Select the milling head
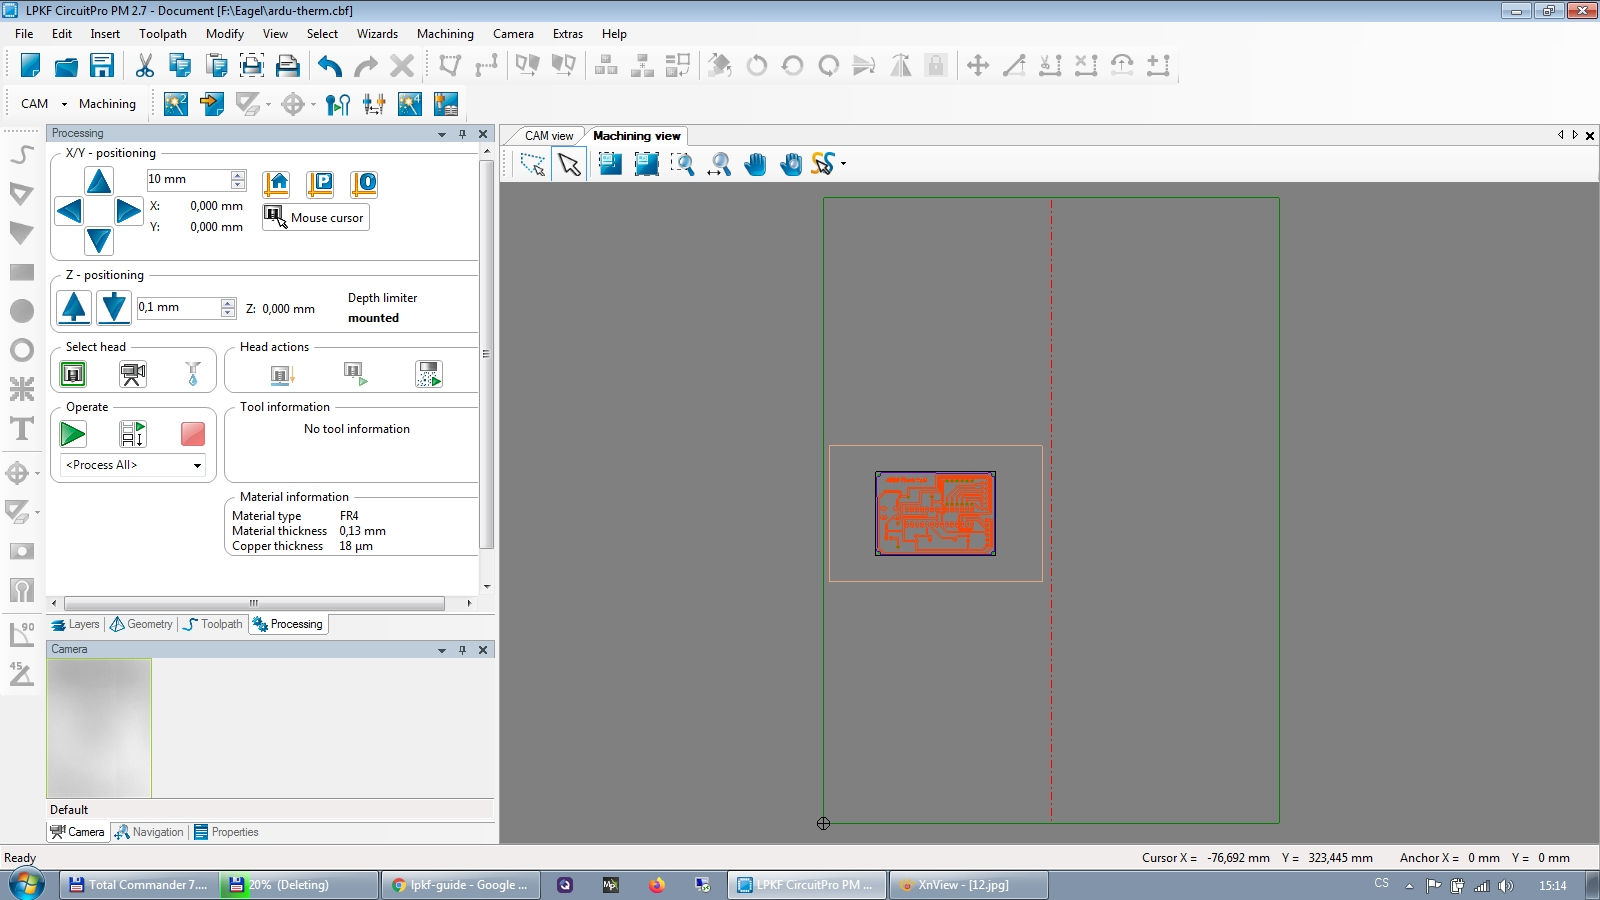 (x=73, y=374)
